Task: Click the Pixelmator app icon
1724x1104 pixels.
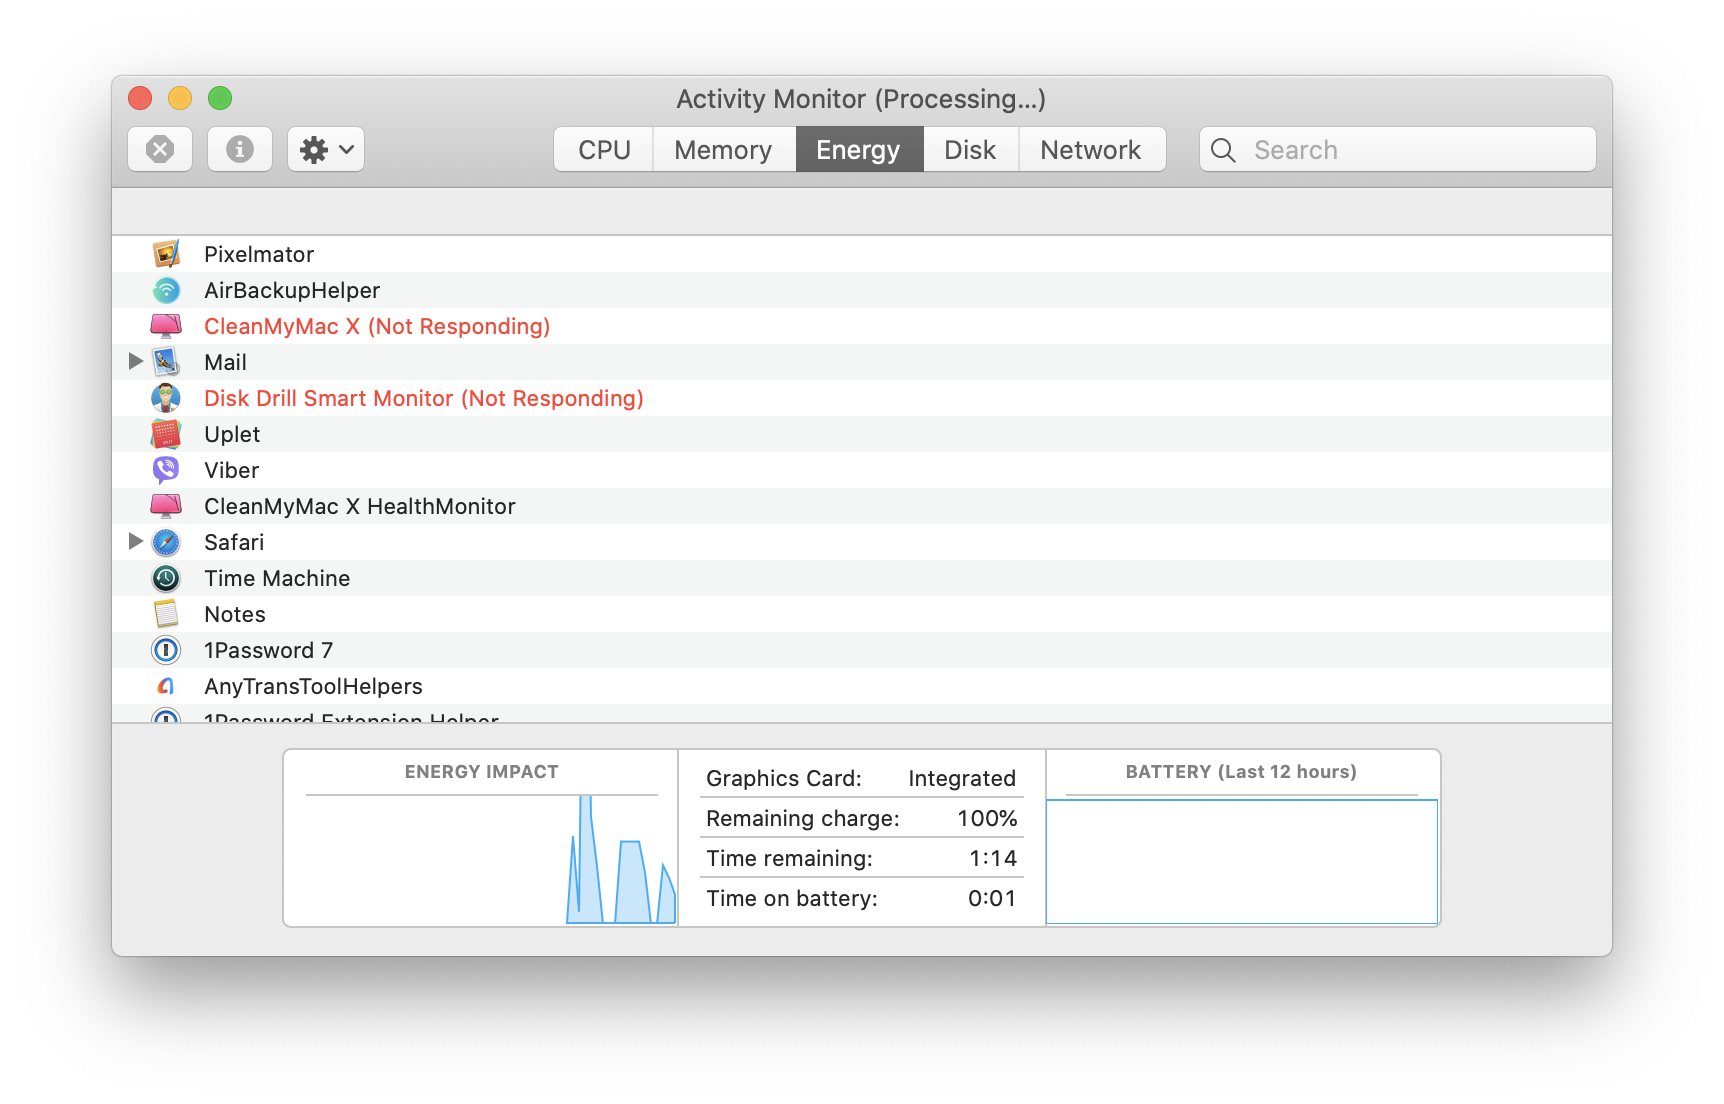Action: (166, 254)
